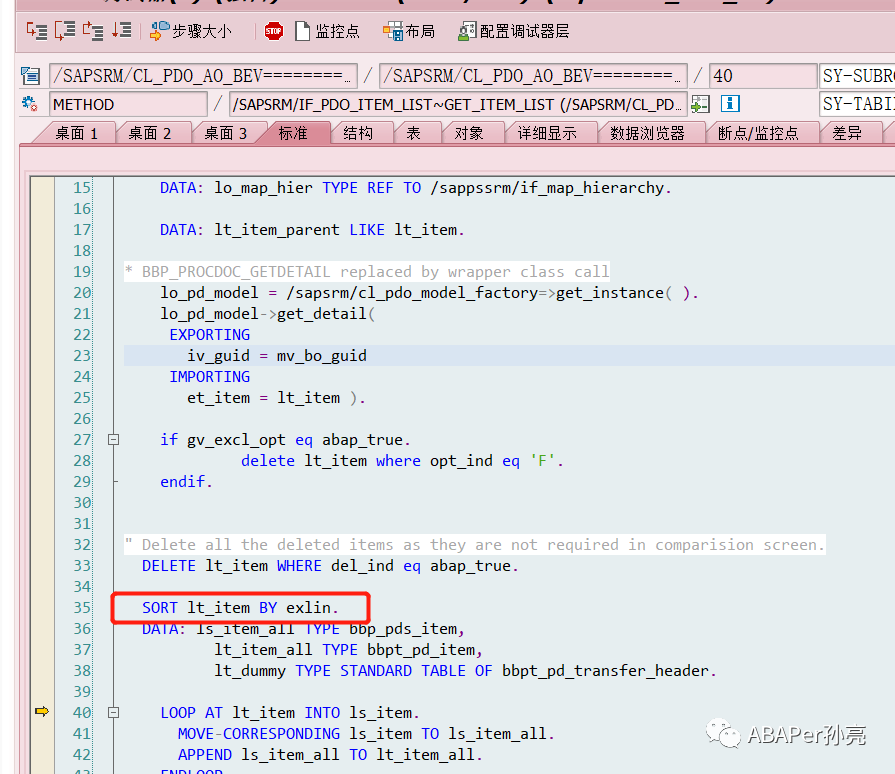Click del_ind on line 33
Screen dimensions: 895x774
click(x=362, y=566)
